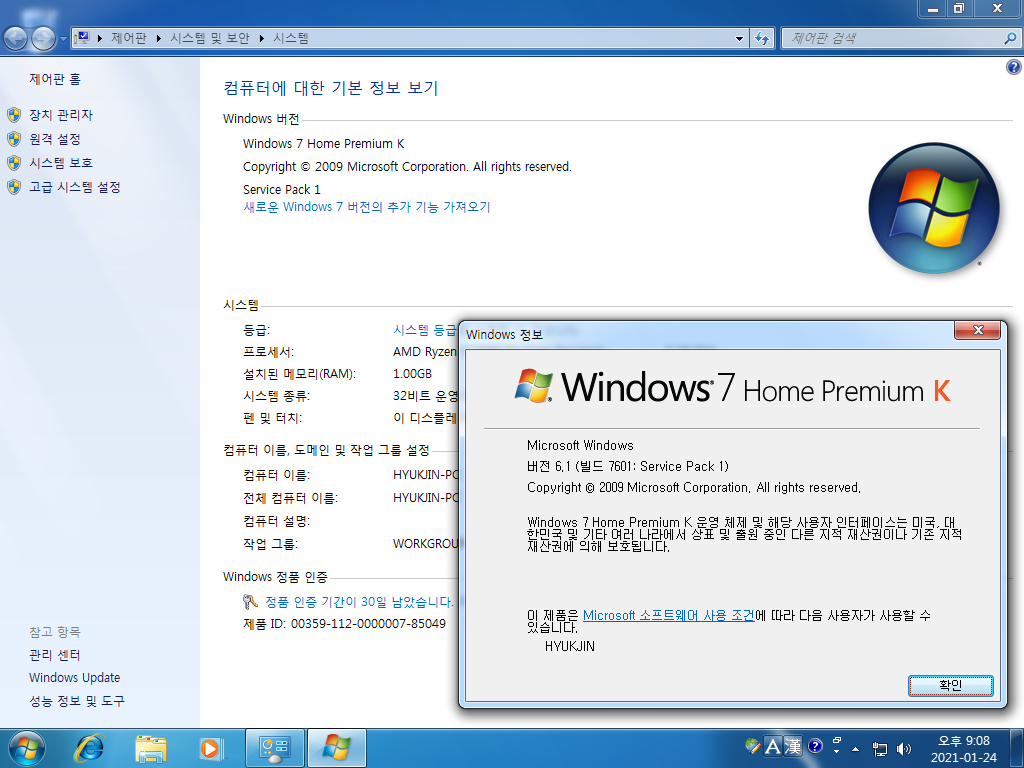Open help via blue question mark icon
The image size is (1024, 768).
pos(1014,67)
